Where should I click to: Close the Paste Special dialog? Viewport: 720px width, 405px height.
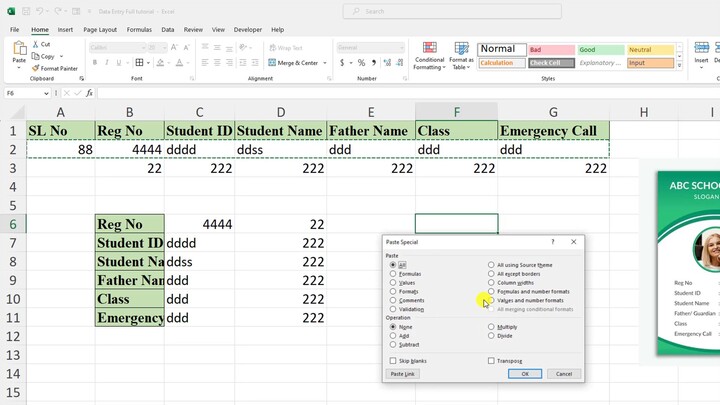coord(574,242)
